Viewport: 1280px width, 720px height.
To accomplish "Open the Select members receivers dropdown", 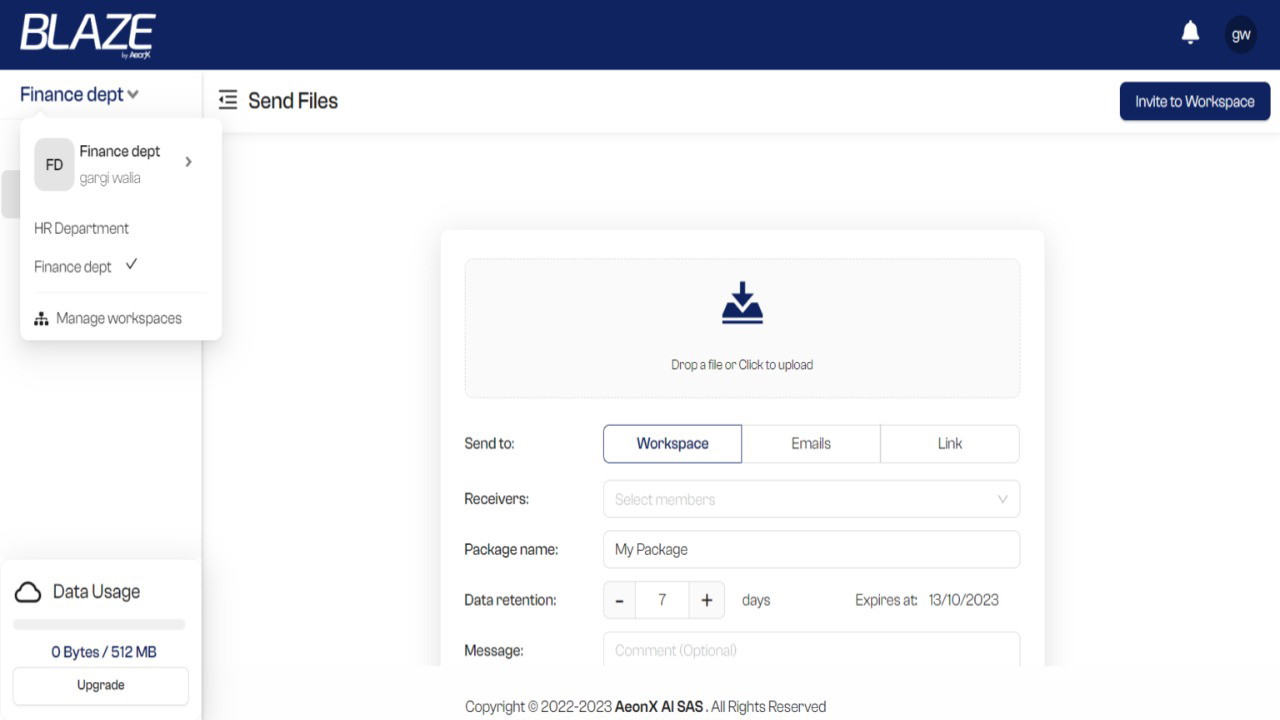I will coord(811,499).
